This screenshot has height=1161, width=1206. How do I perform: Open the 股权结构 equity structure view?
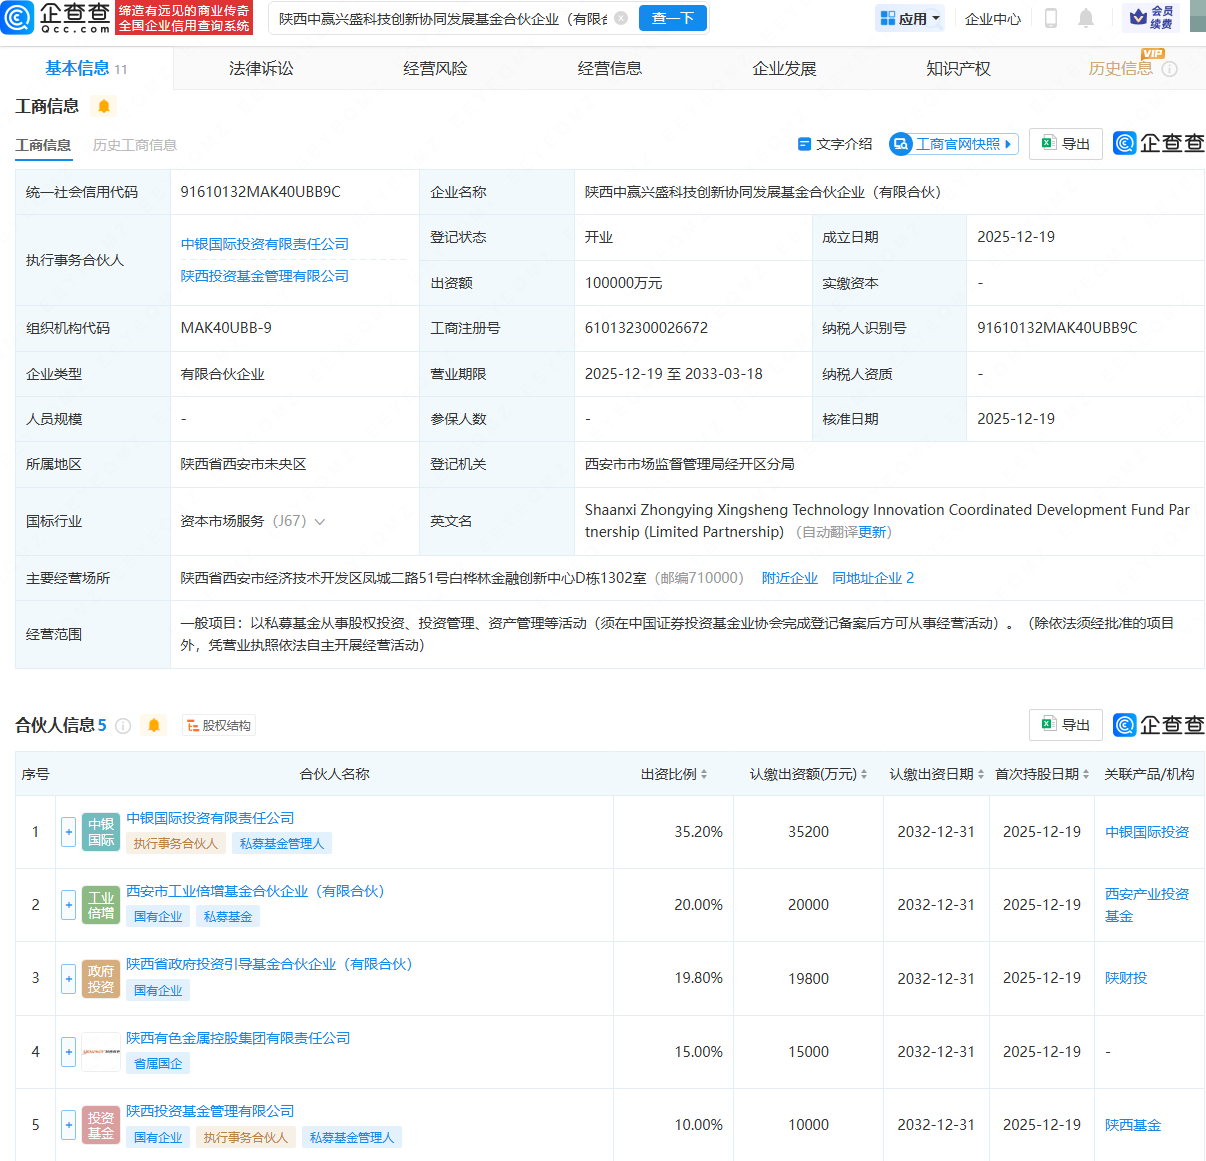219,726
